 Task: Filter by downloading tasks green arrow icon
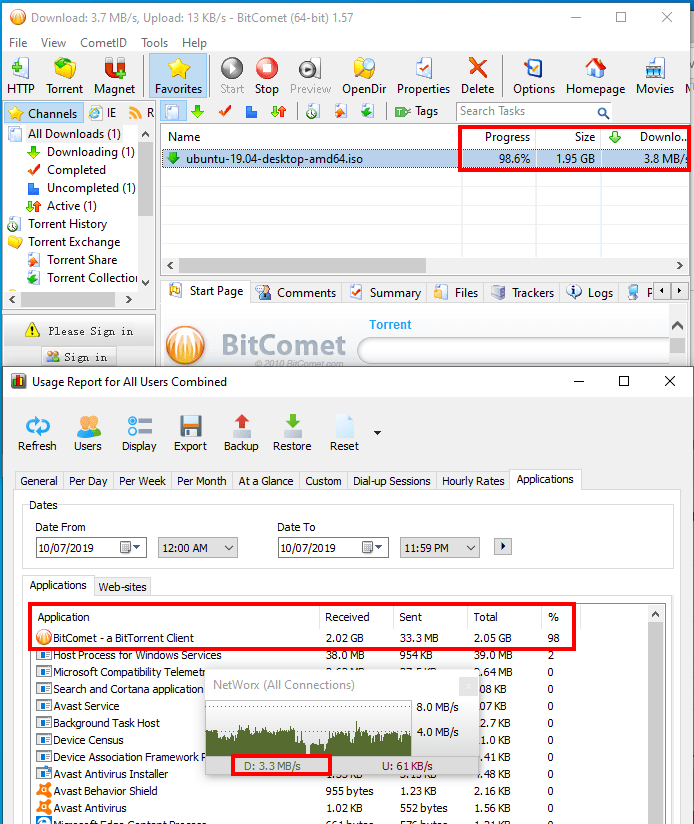coord(198,111)
